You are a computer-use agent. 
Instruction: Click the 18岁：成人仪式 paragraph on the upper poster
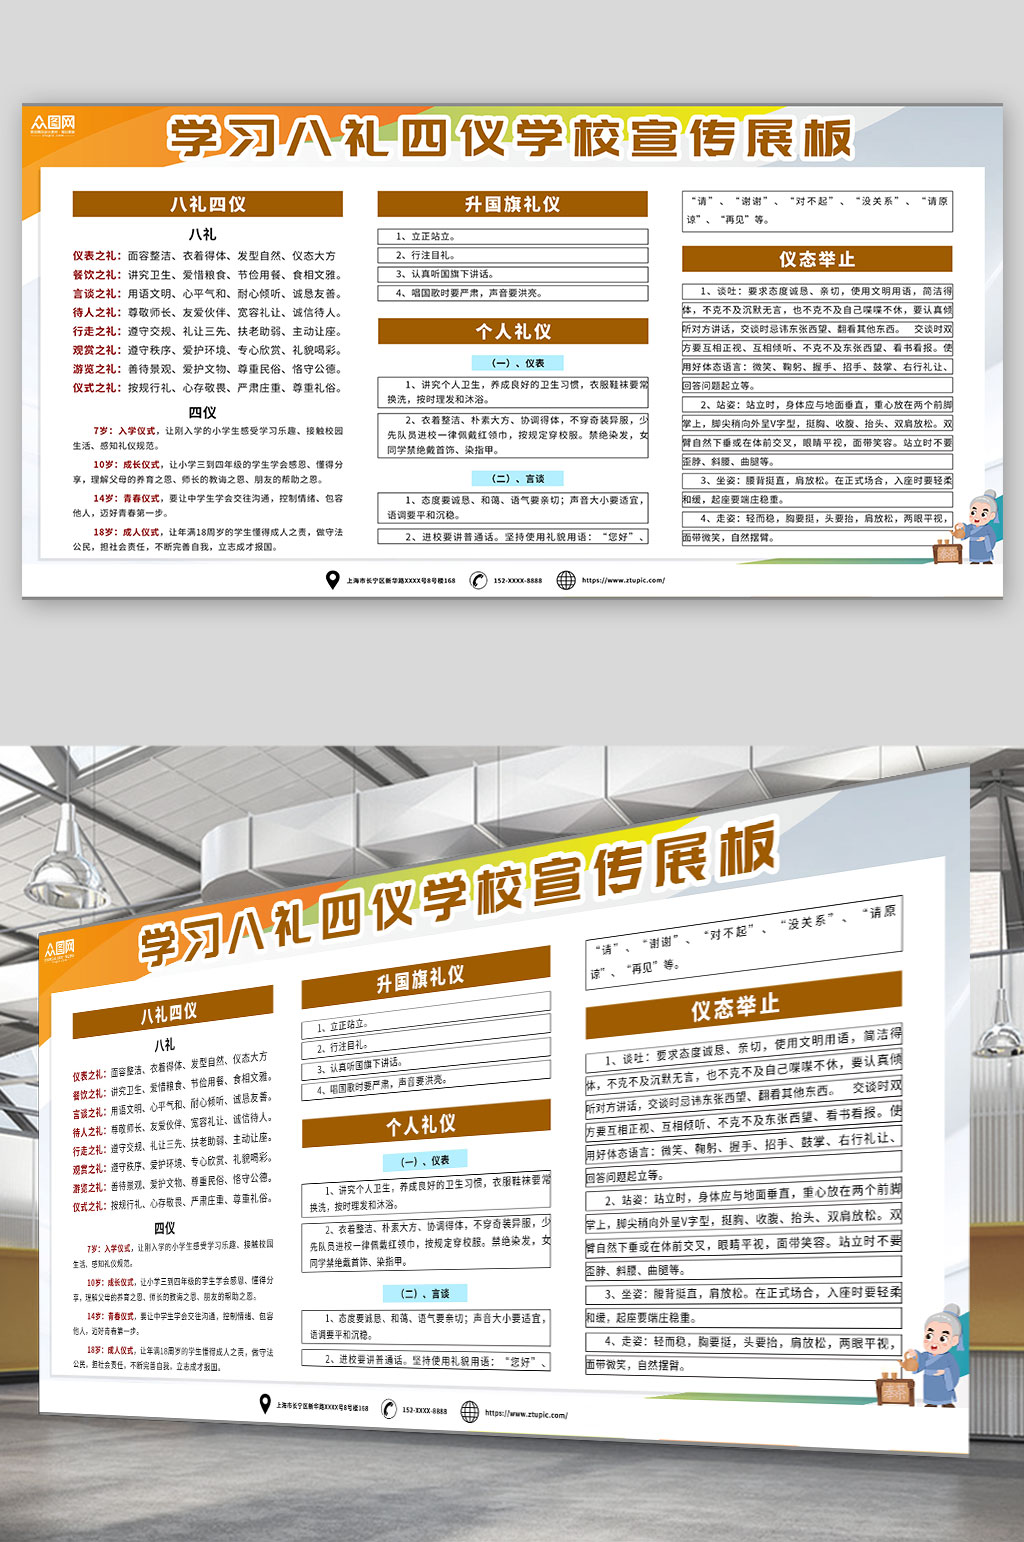[x=207, y=539]
